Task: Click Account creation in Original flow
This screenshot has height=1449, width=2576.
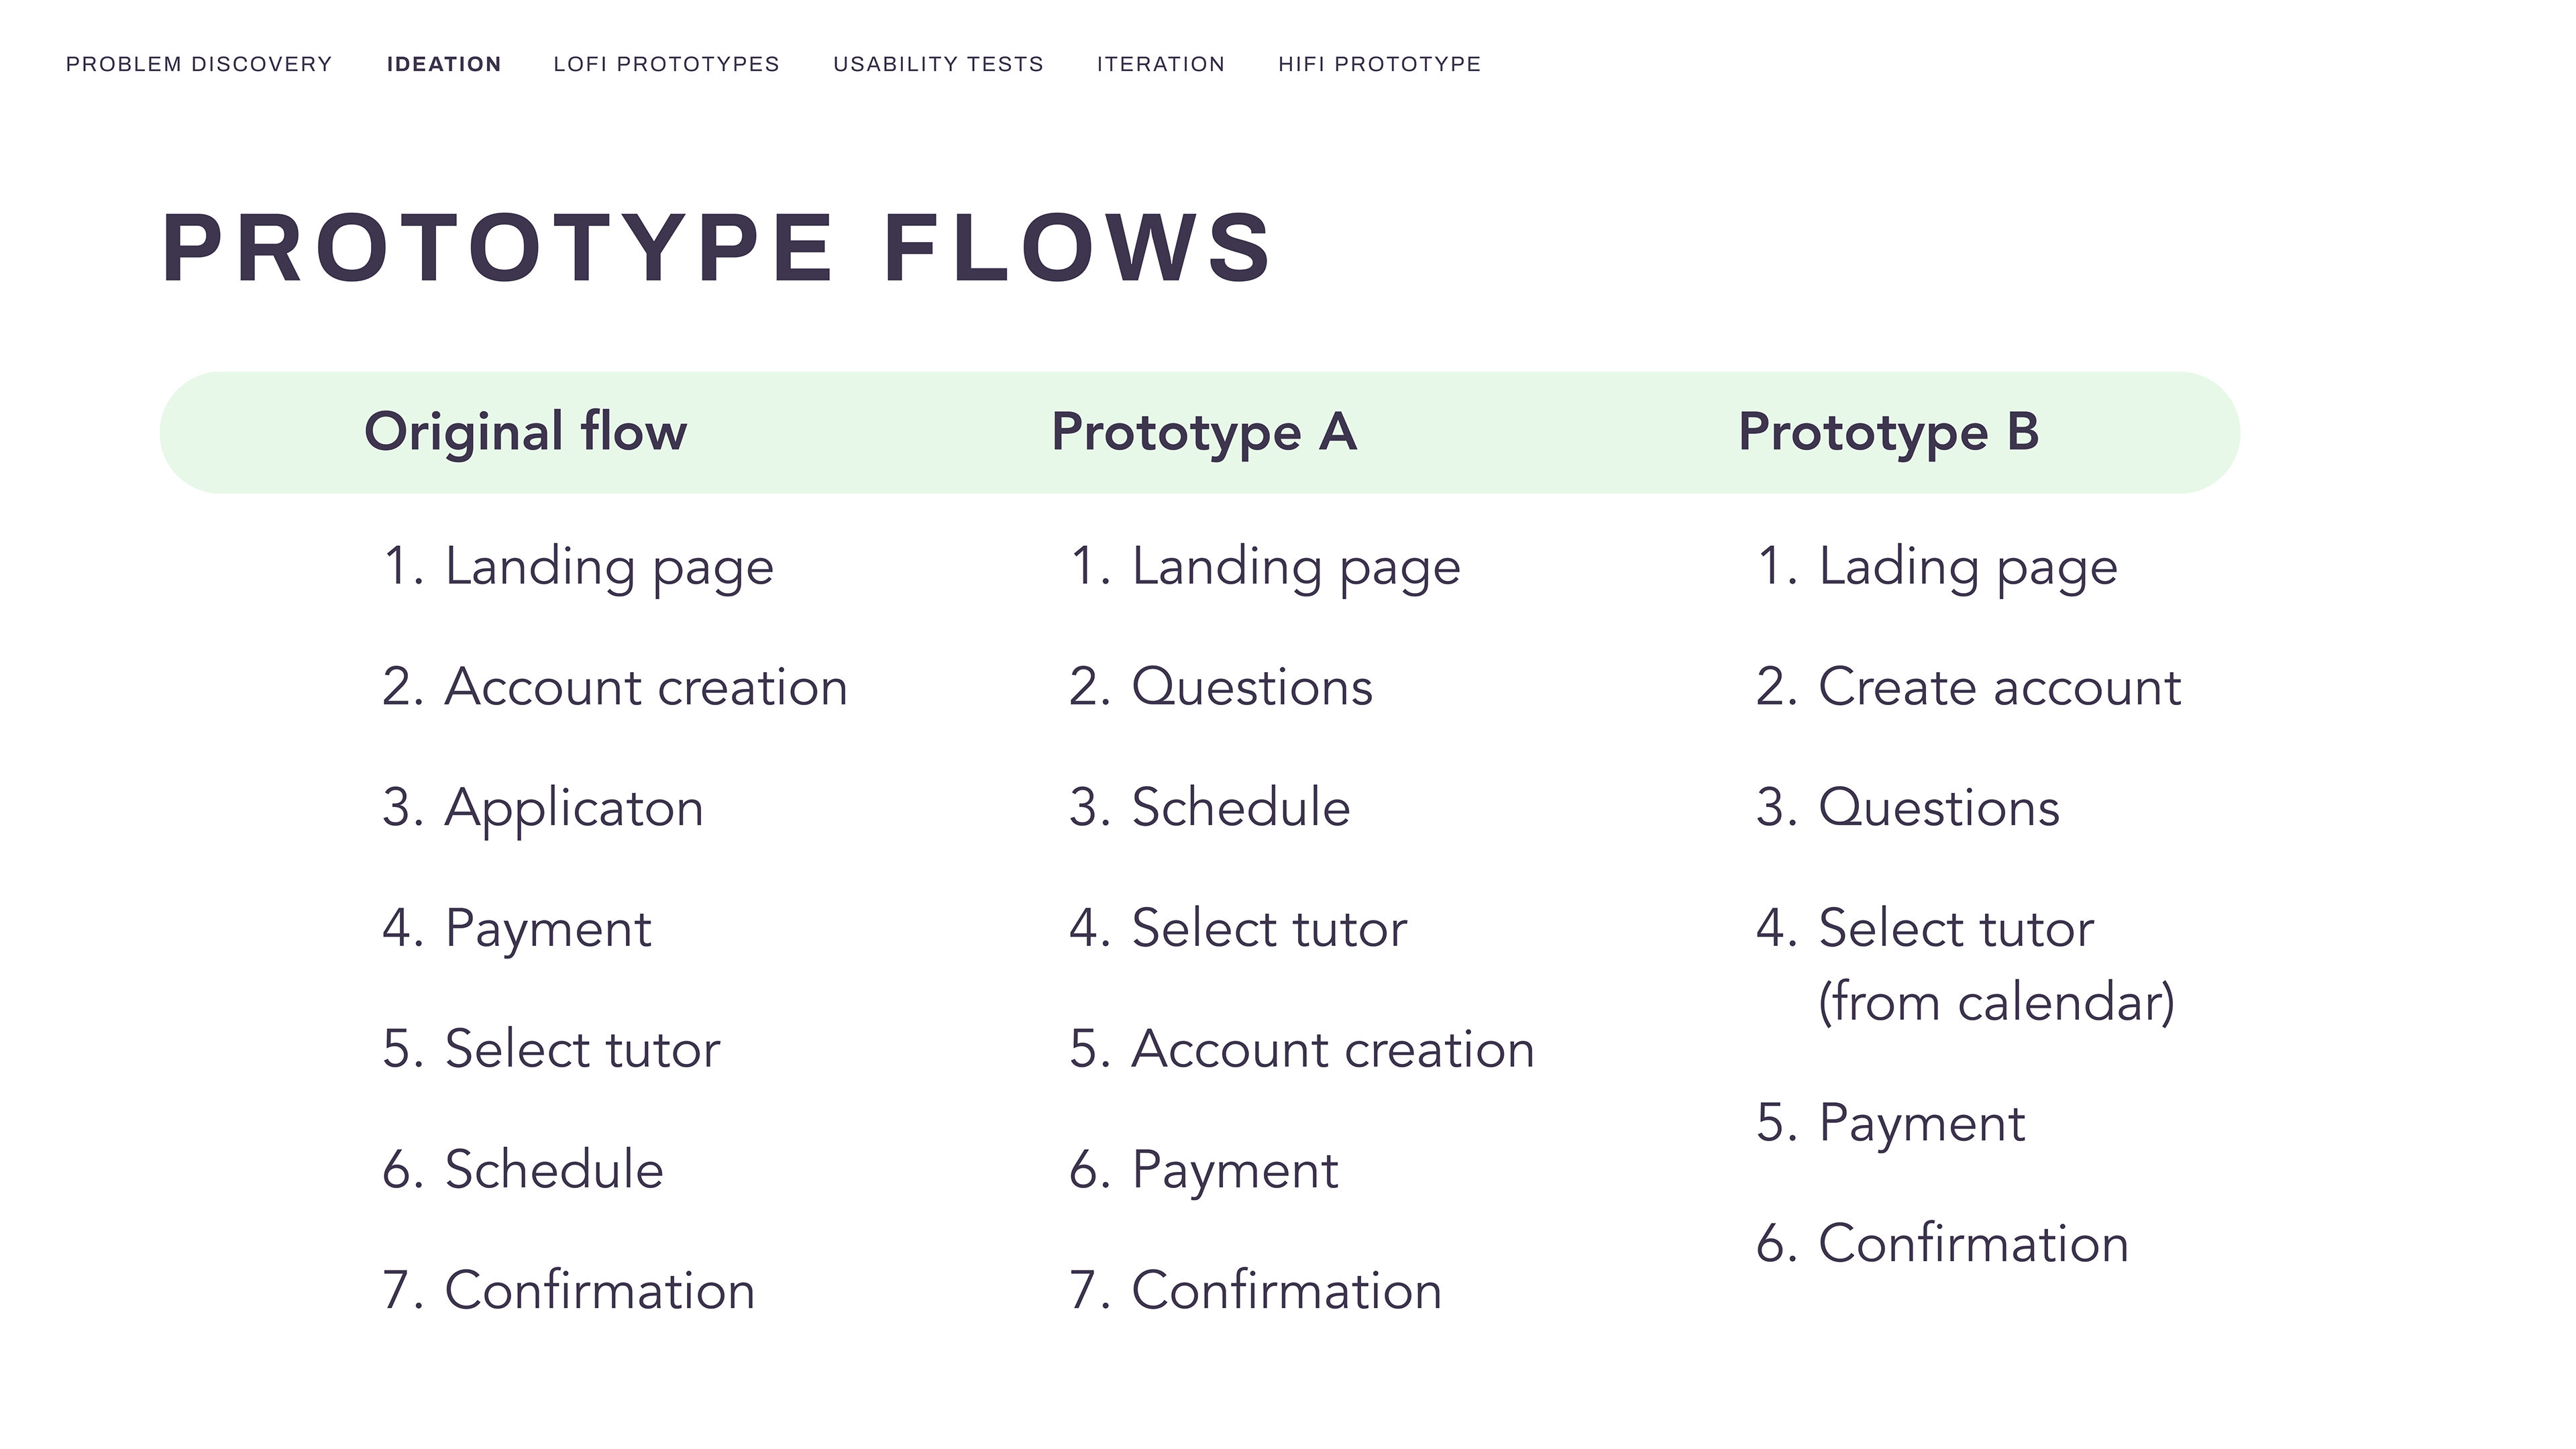Action: pos(645,687)
